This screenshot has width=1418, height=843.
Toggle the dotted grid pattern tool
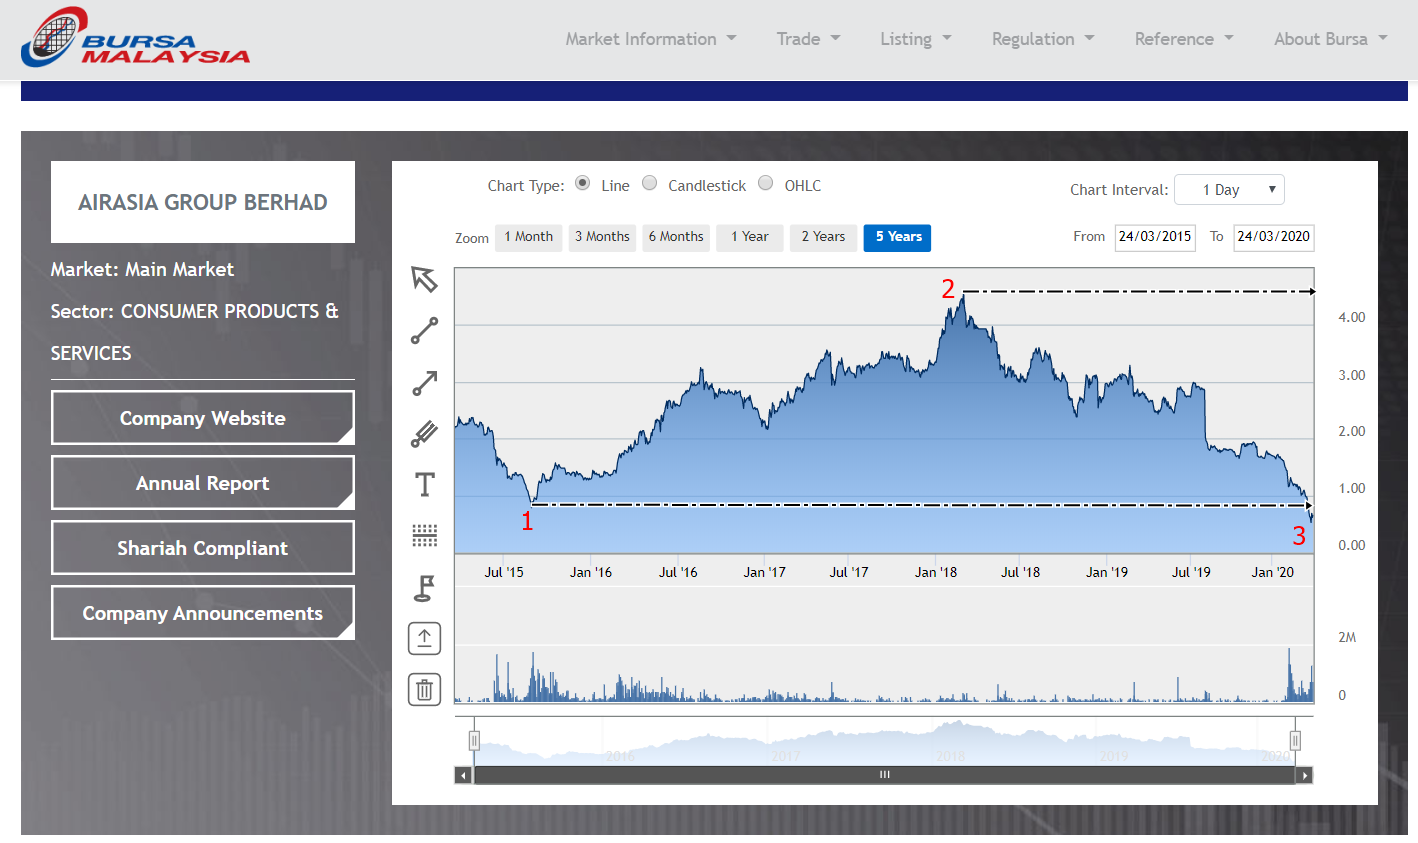click(424, 536)
